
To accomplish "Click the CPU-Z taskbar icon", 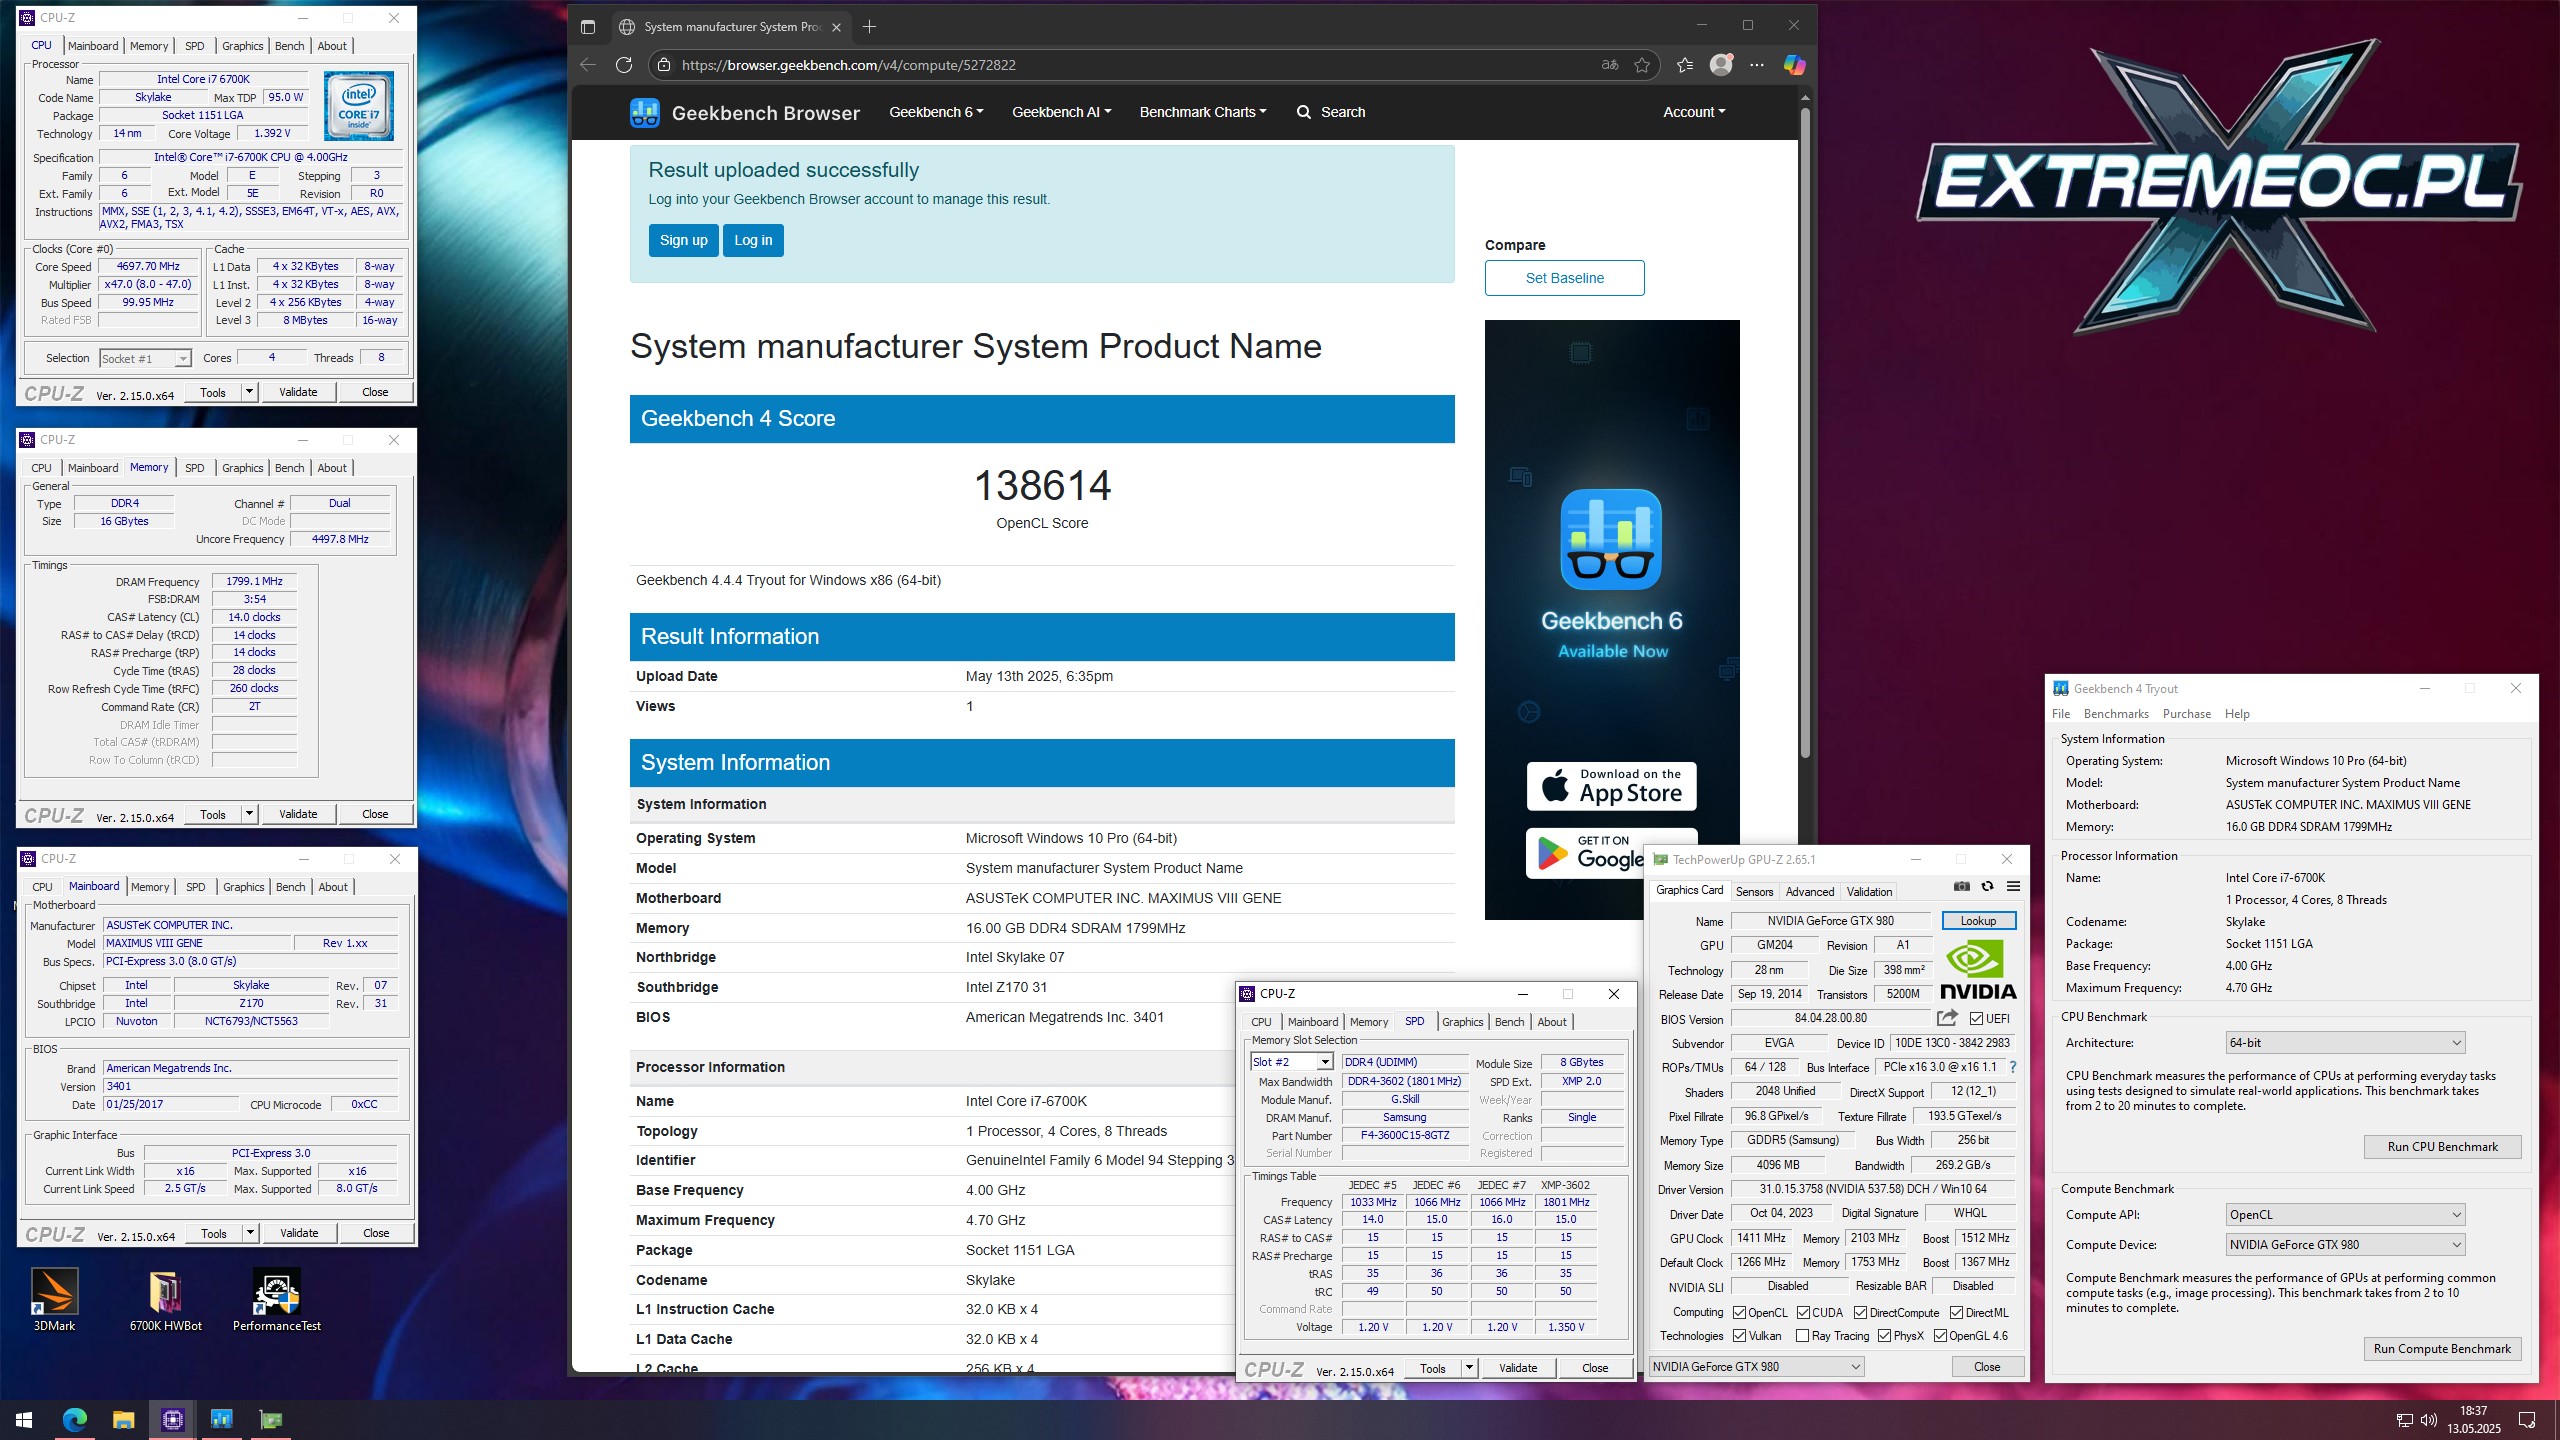I will click(x=173, y=1419).
